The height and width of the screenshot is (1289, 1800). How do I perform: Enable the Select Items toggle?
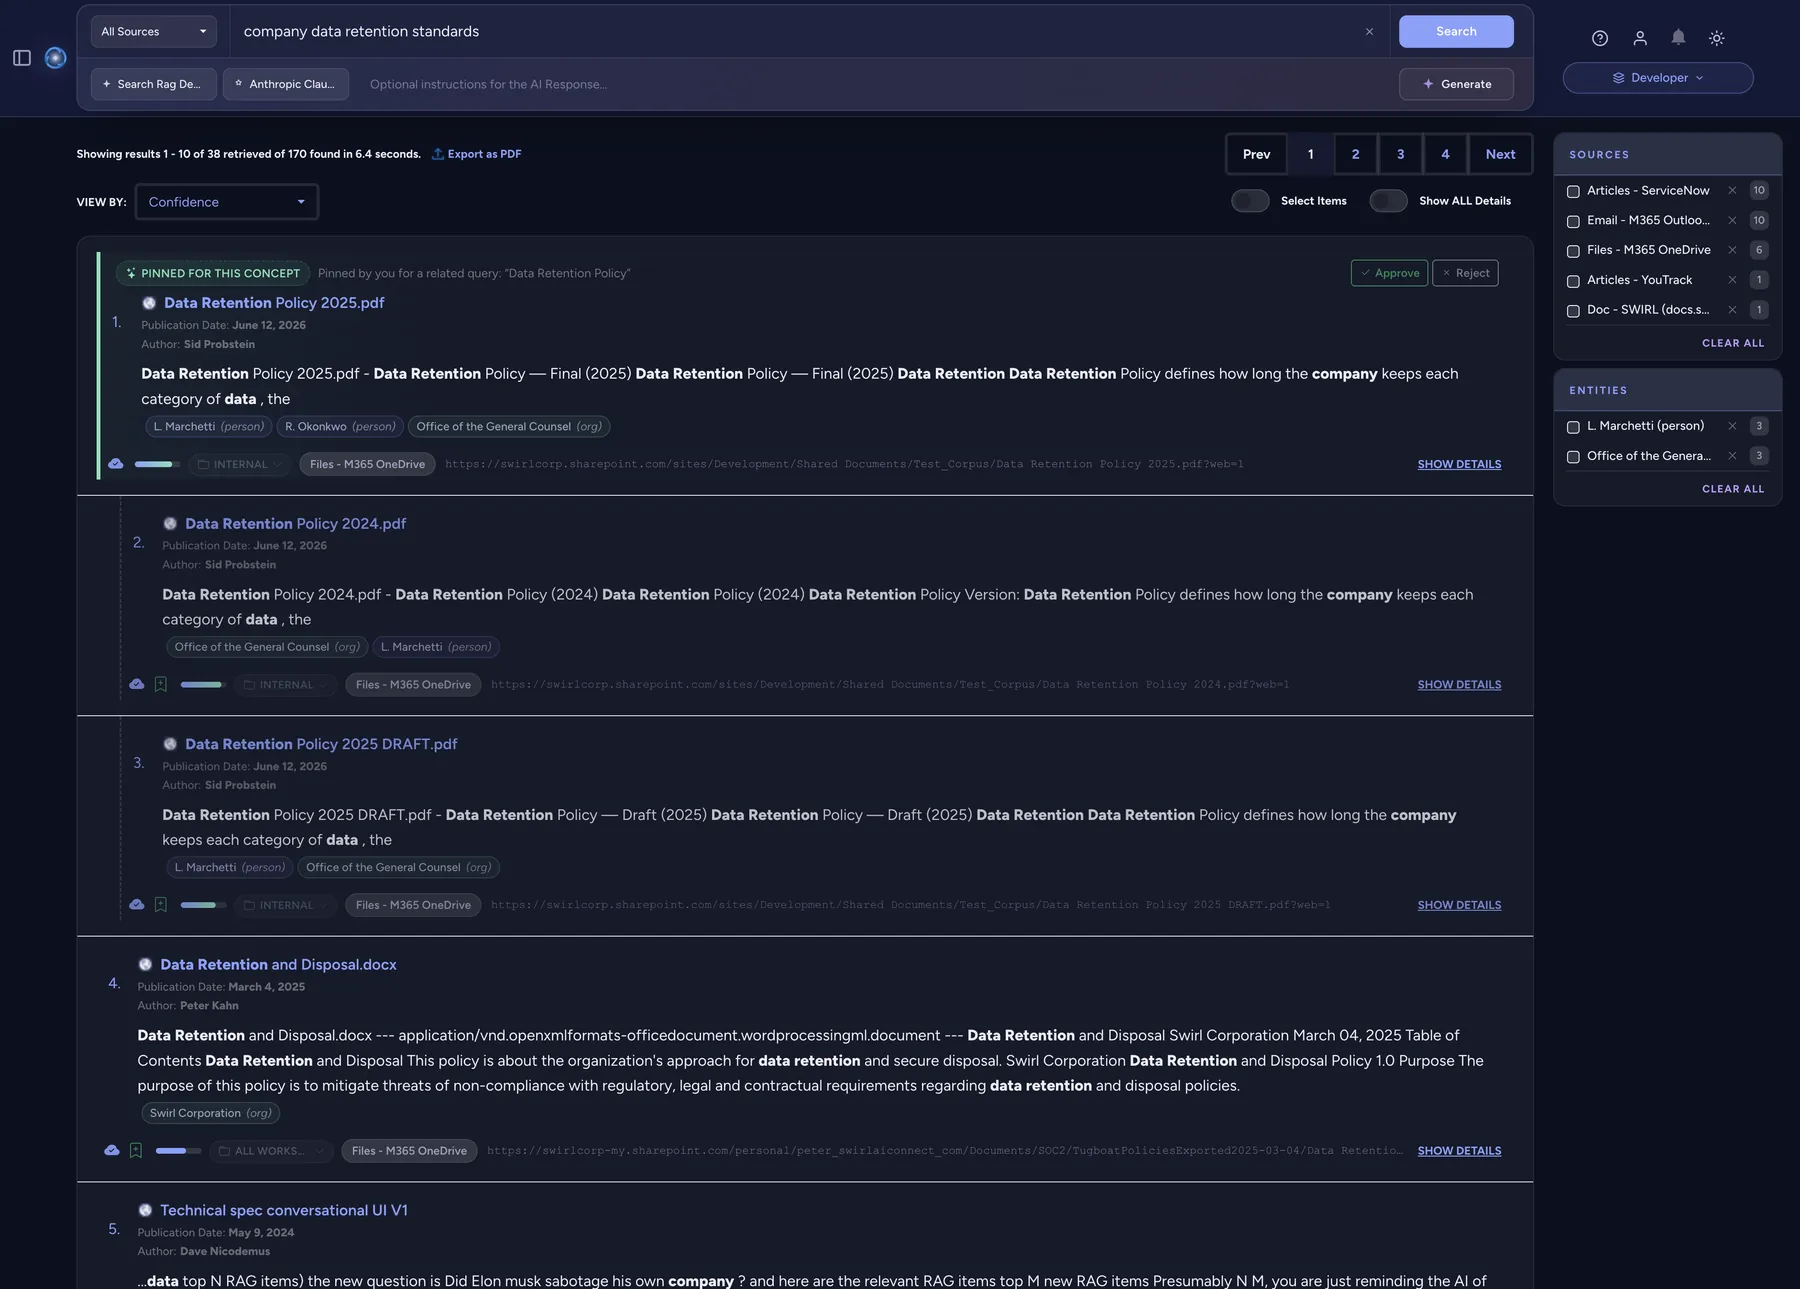pos(1250,201)
